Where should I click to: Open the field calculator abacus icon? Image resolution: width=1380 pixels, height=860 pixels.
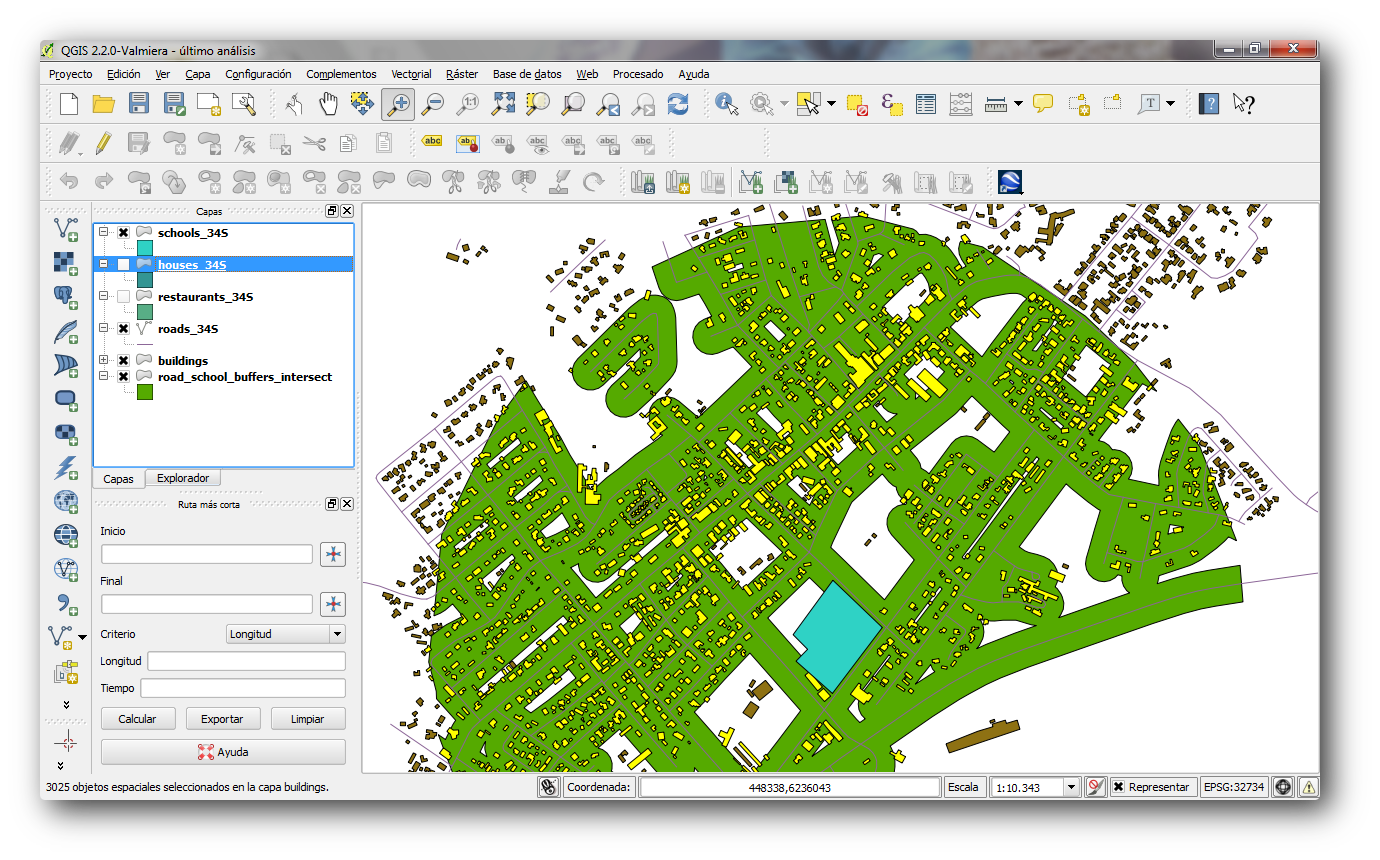960,103
